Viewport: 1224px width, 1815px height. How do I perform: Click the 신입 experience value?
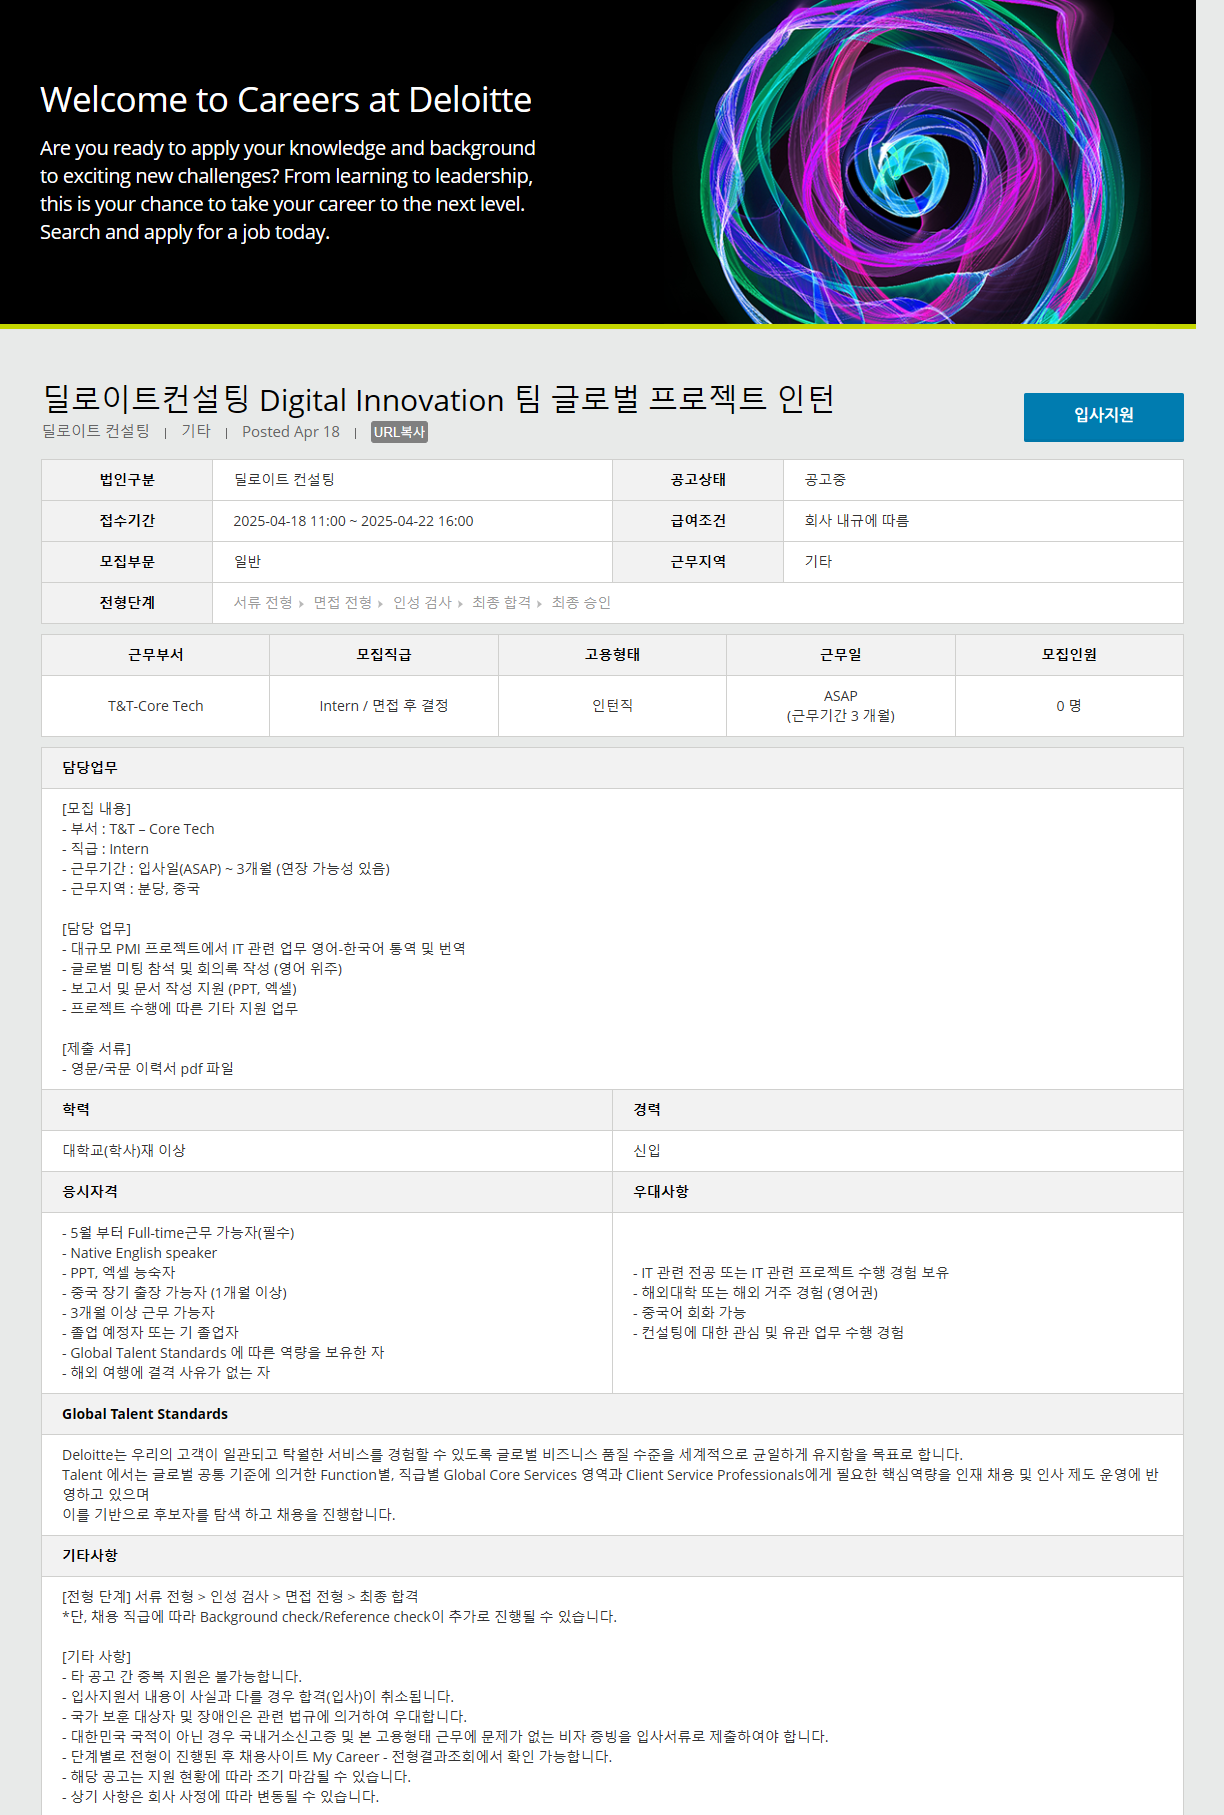coord(647,1151)
